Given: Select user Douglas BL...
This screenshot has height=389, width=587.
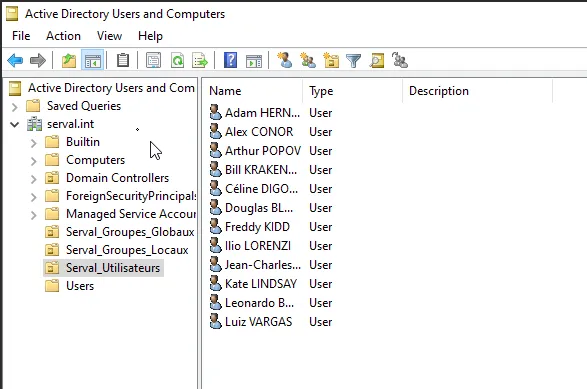Looking at the screenshot, I should (x=259, y=208).
